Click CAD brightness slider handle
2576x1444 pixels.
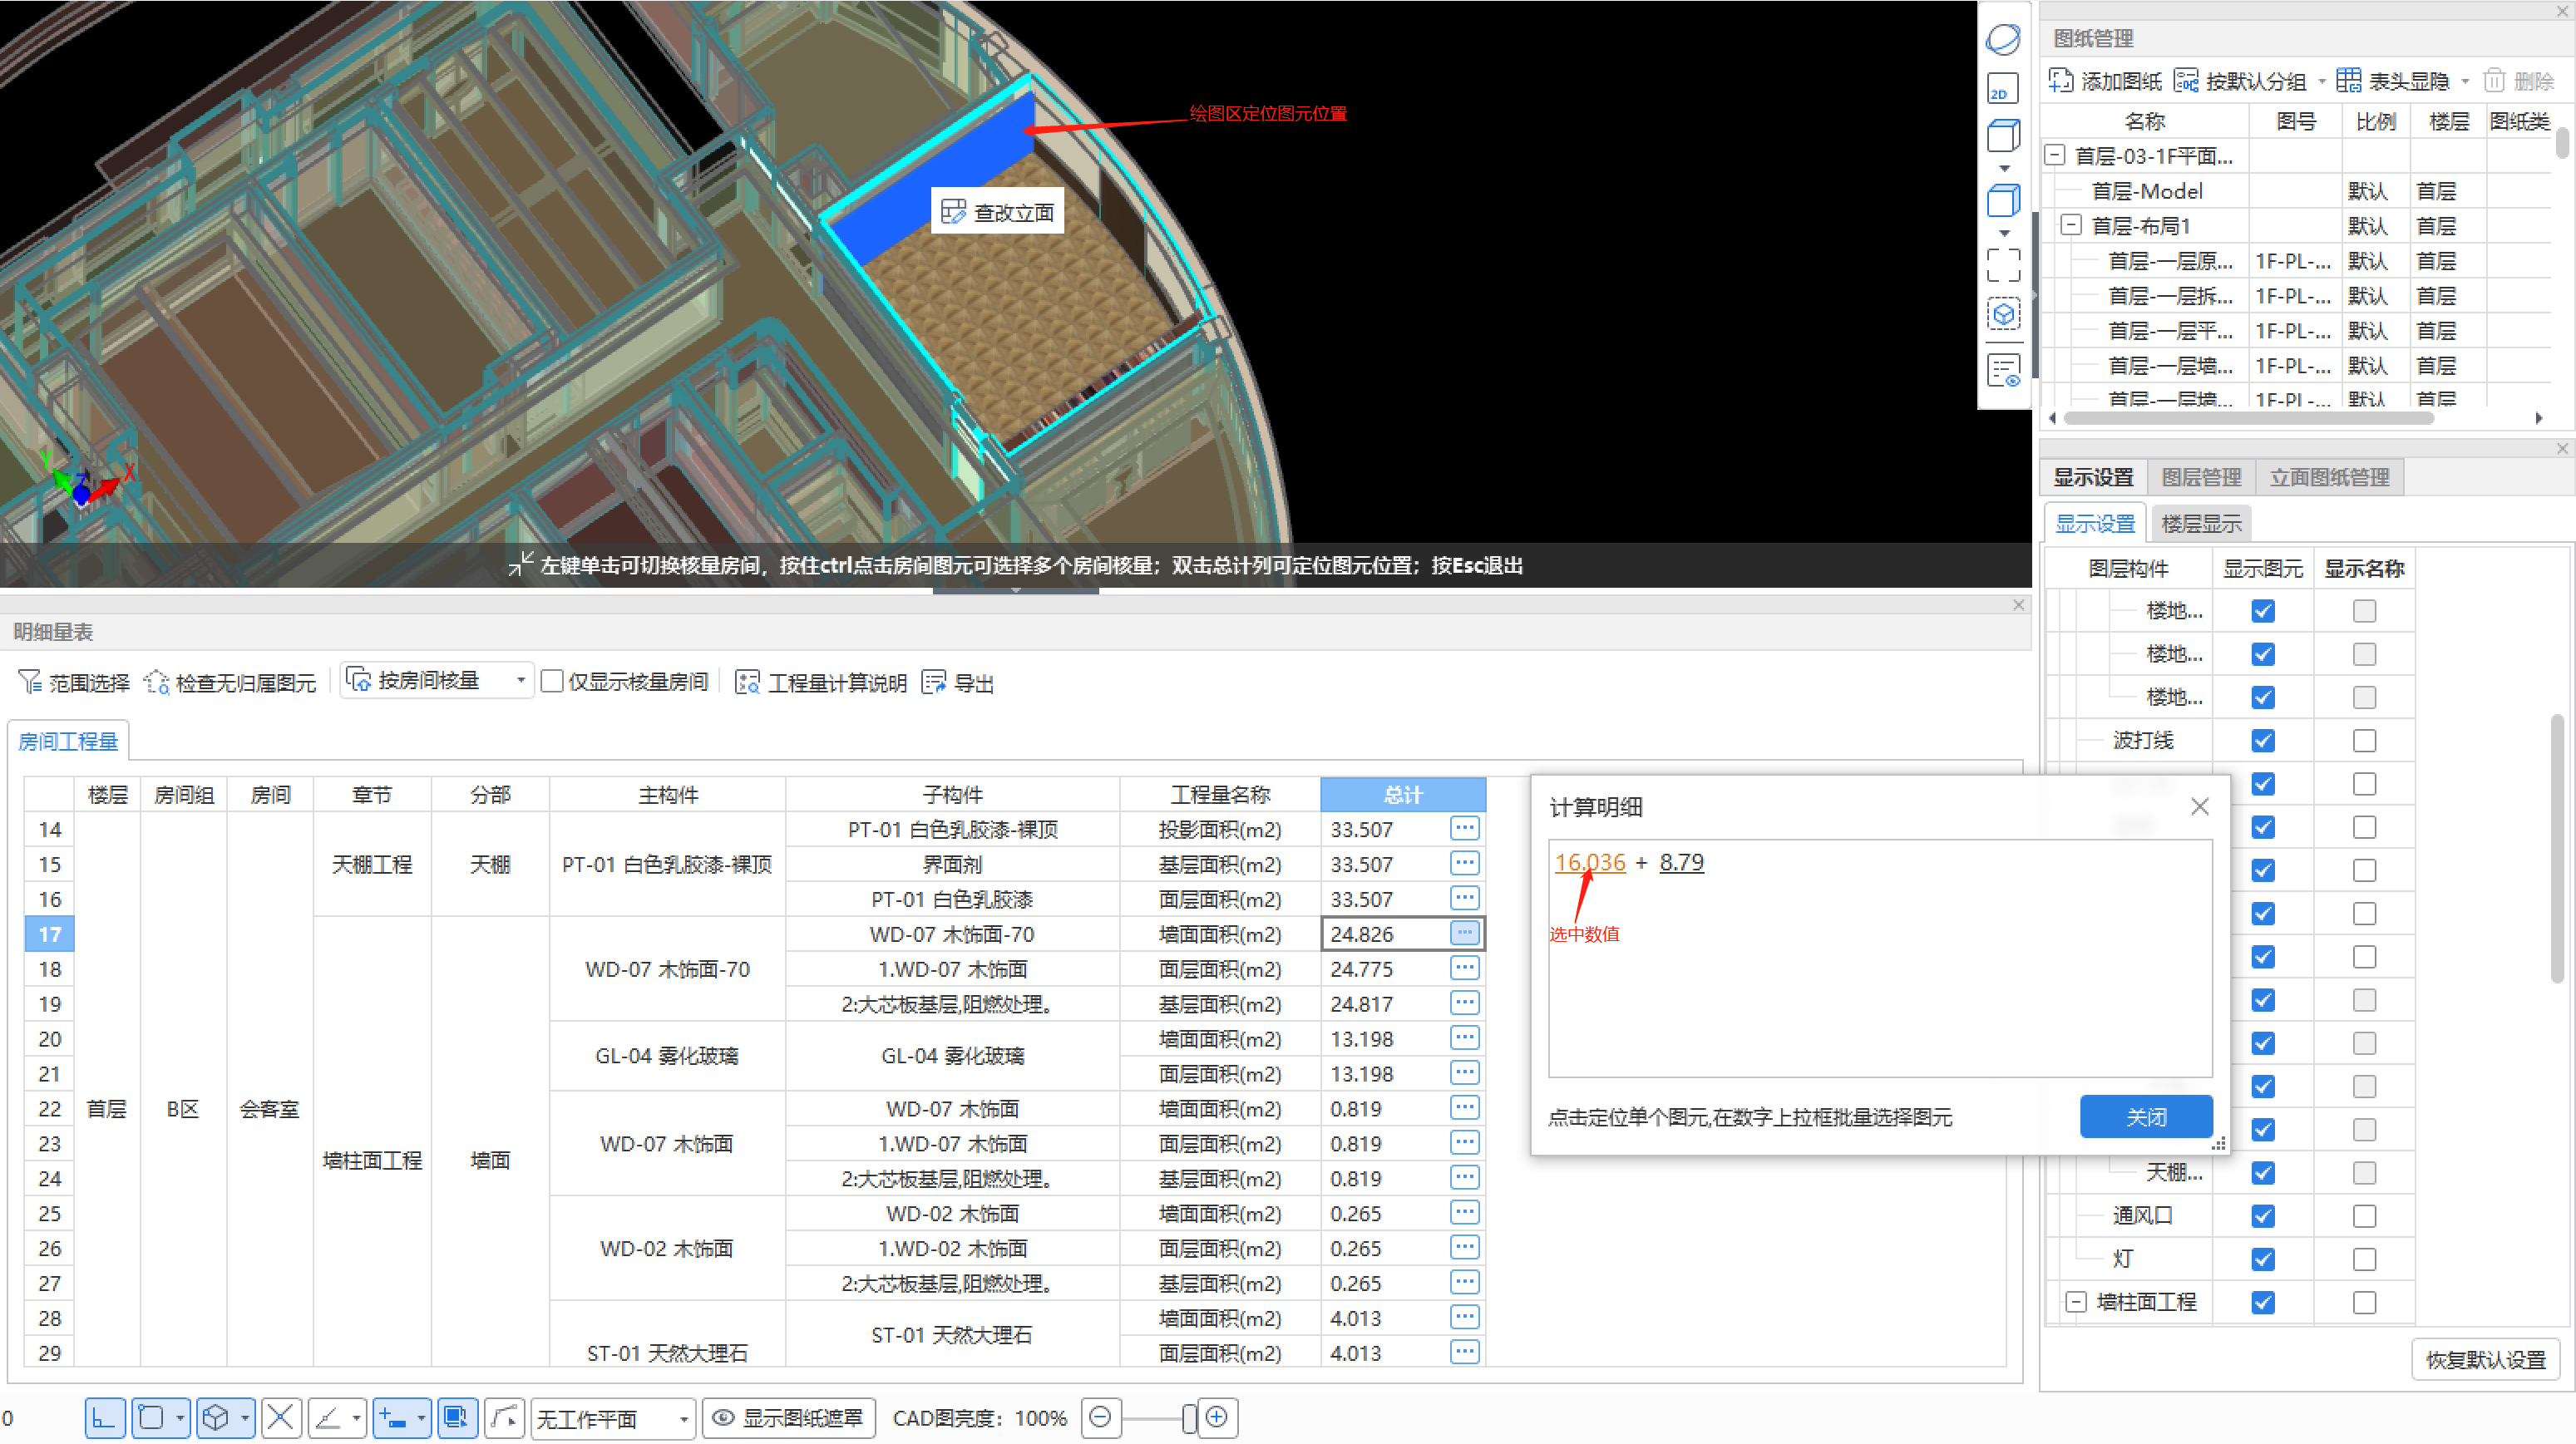pos(1188,1418)
